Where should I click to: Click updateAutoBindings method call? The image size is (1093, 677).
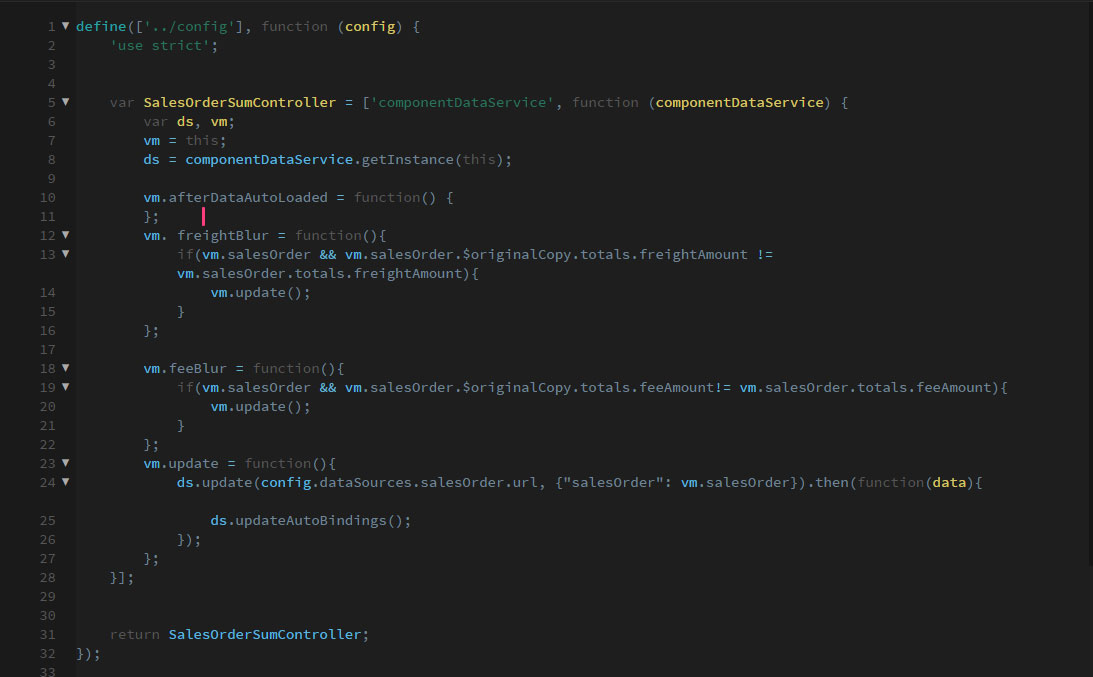311,521
